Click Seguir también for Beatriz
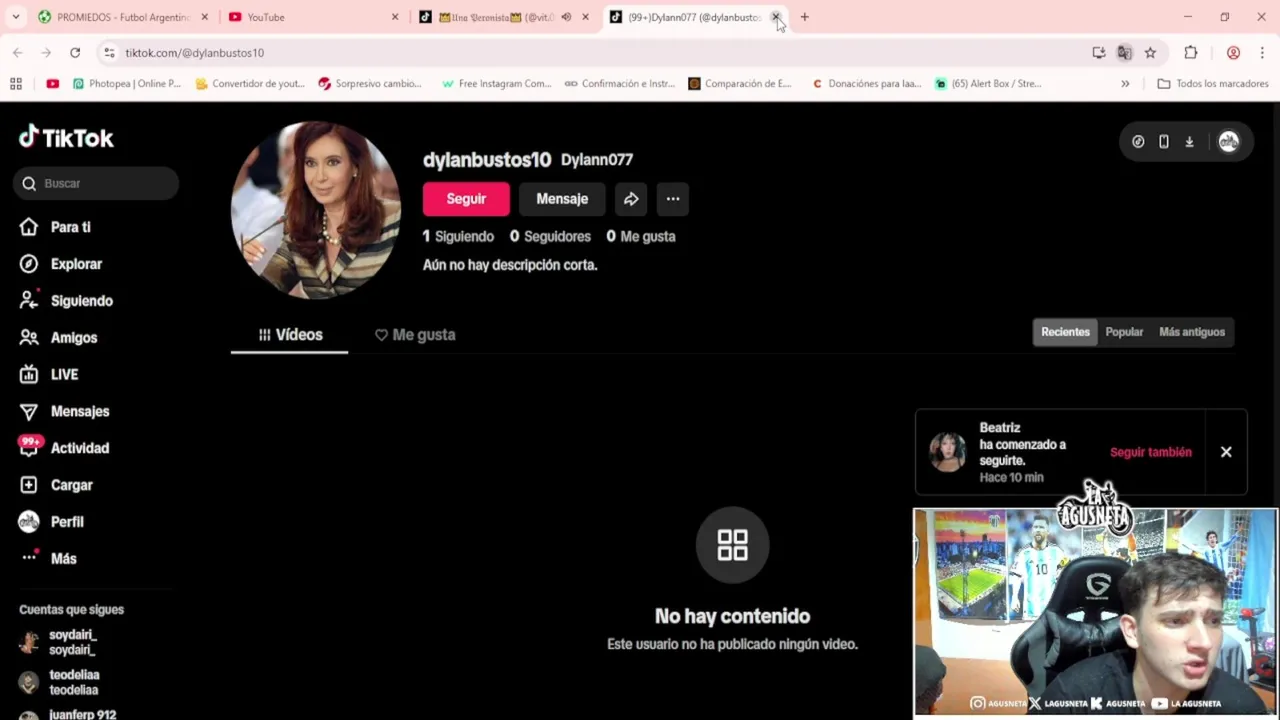The width and height of the screenshot is (1280, 720). (1150, 452)
